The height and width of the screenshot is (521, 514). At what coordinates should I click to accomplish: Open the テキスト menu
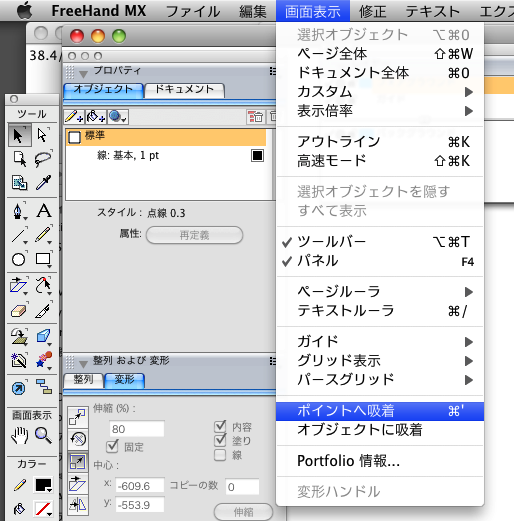point(432,11)
